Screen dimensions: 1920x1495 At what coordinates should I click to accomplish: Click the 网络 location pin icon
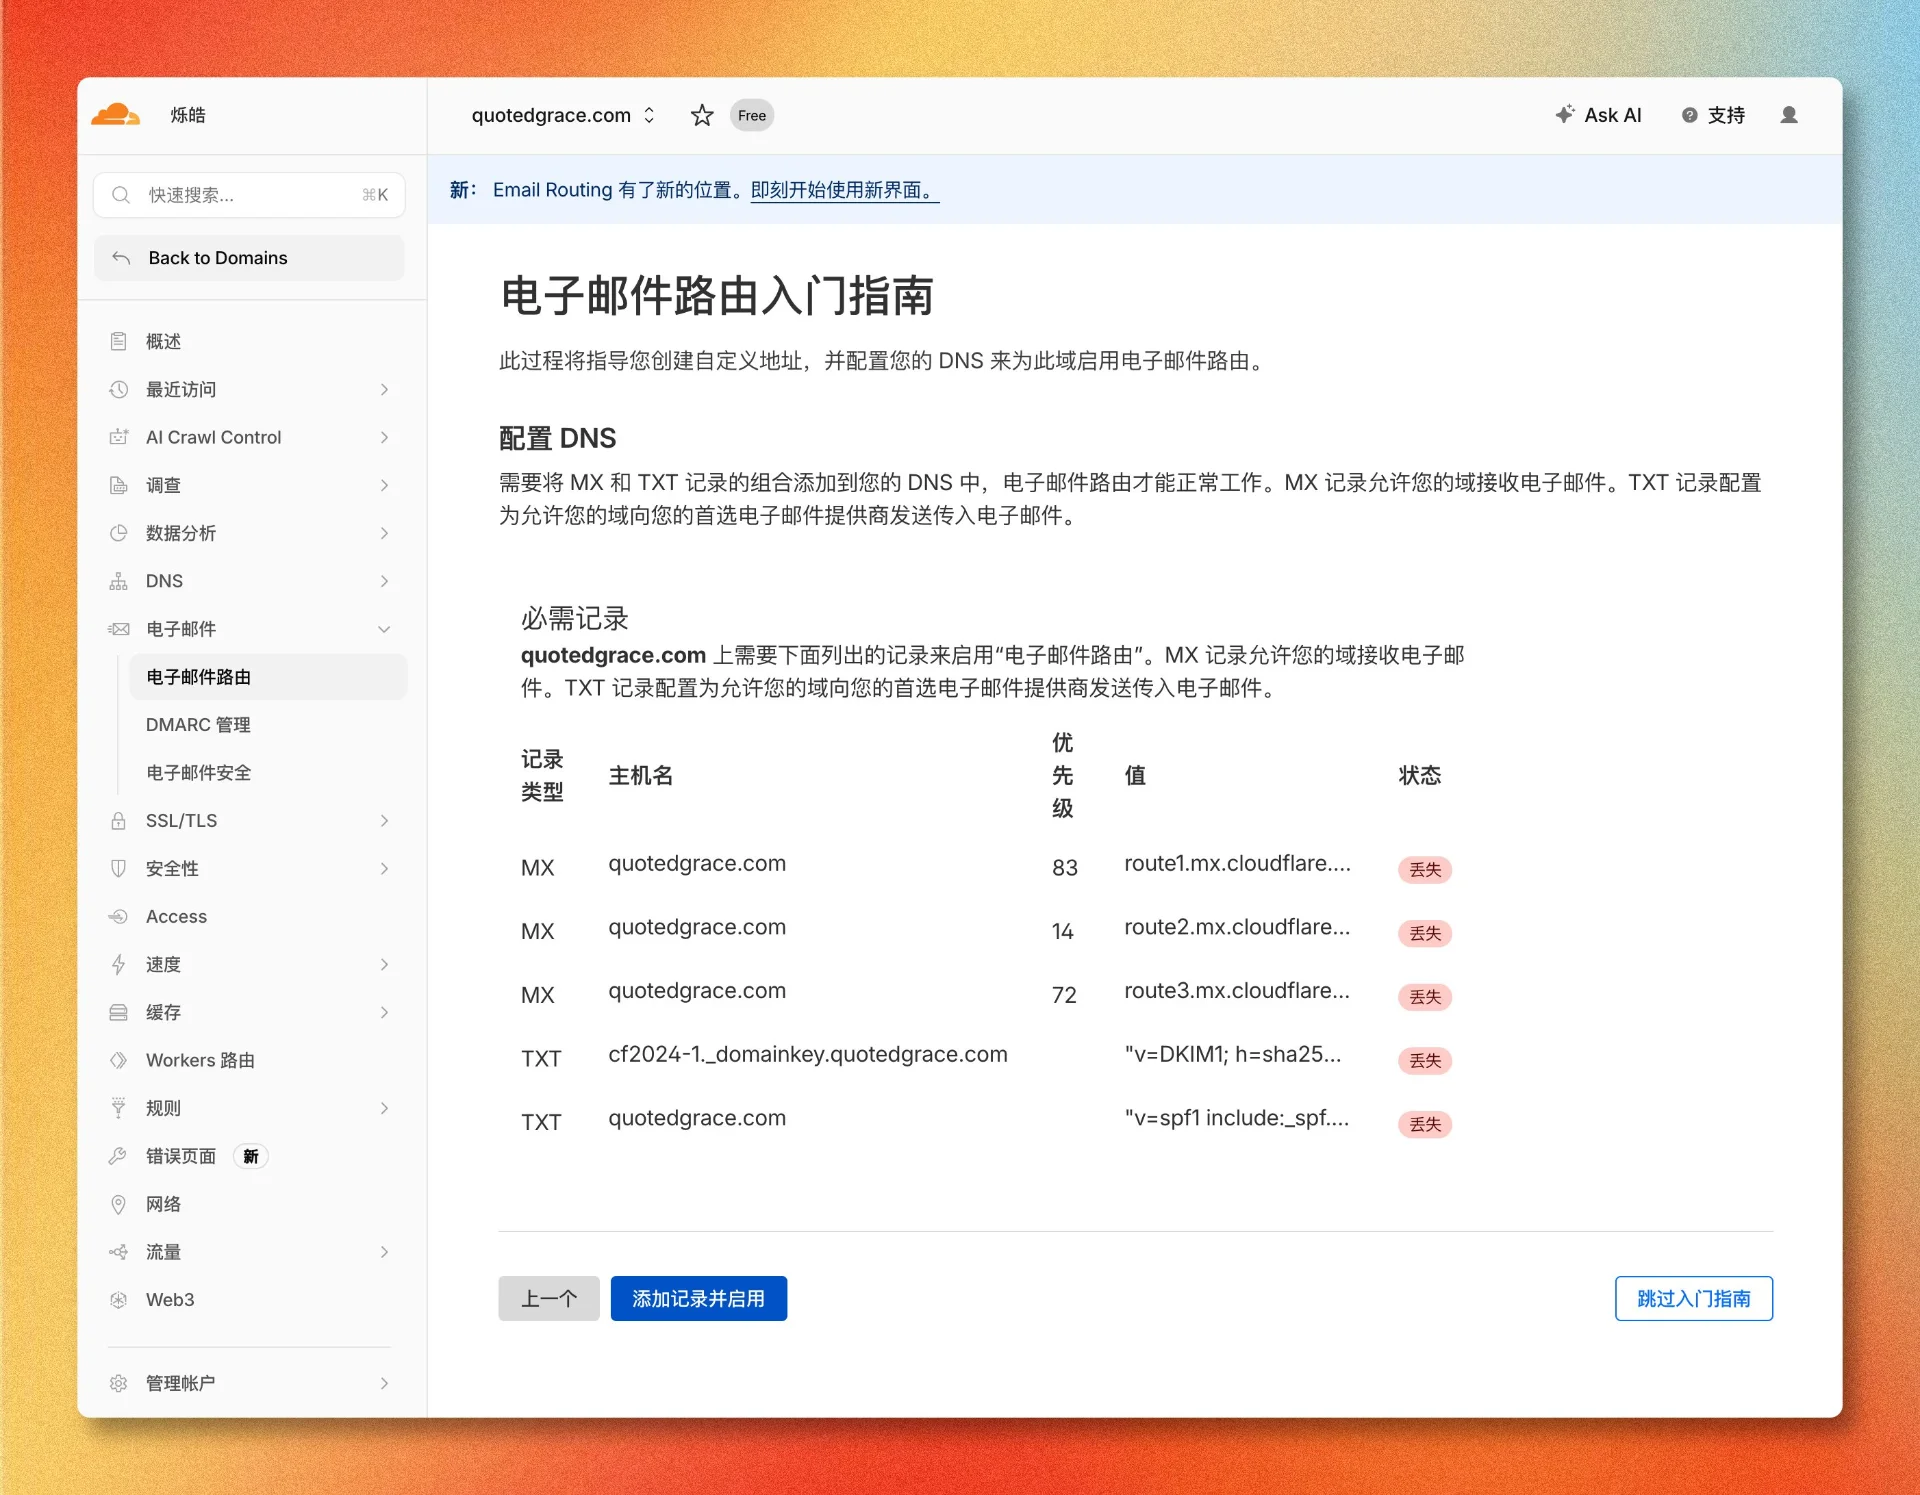118,1204
